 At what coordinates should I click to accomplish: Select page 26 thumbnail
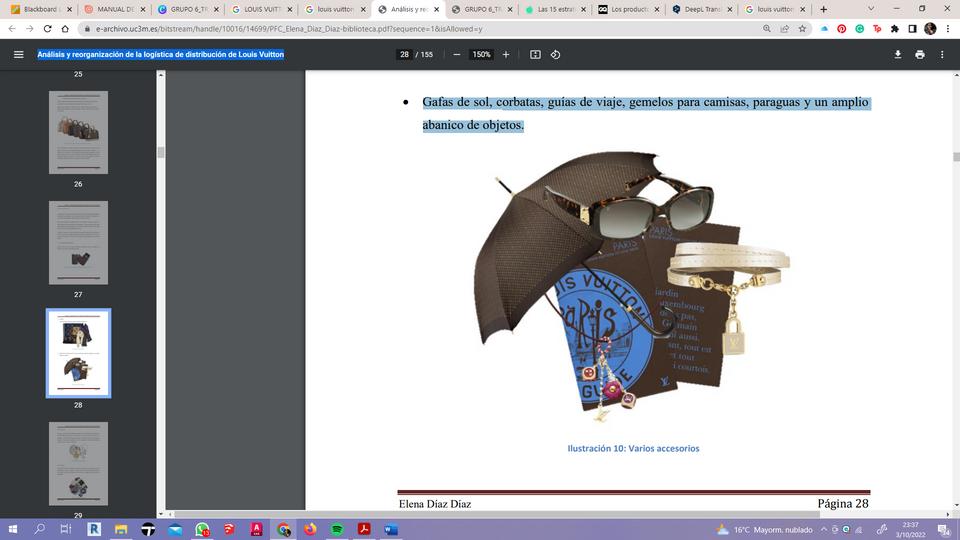[78, 132]
